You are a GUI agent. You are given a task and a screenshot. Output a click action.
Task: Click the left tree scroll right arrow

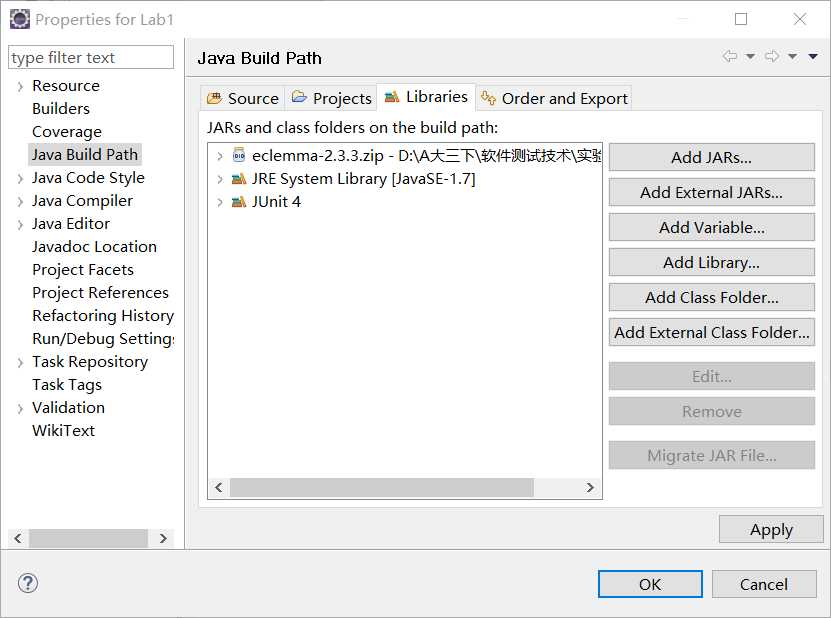[163, 538]
